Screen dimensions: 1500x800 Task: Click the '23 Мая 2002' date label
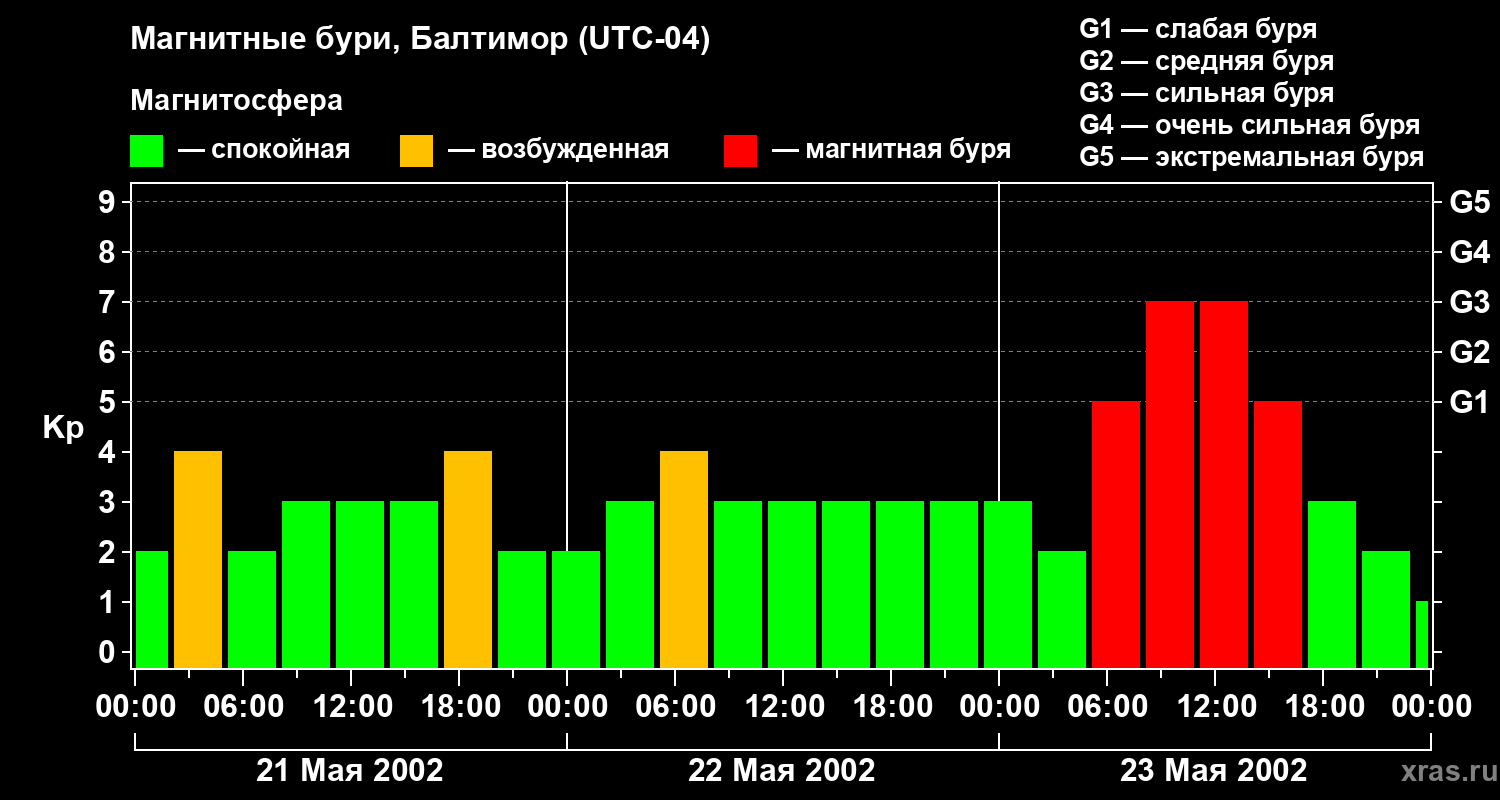pos(1214,770)
